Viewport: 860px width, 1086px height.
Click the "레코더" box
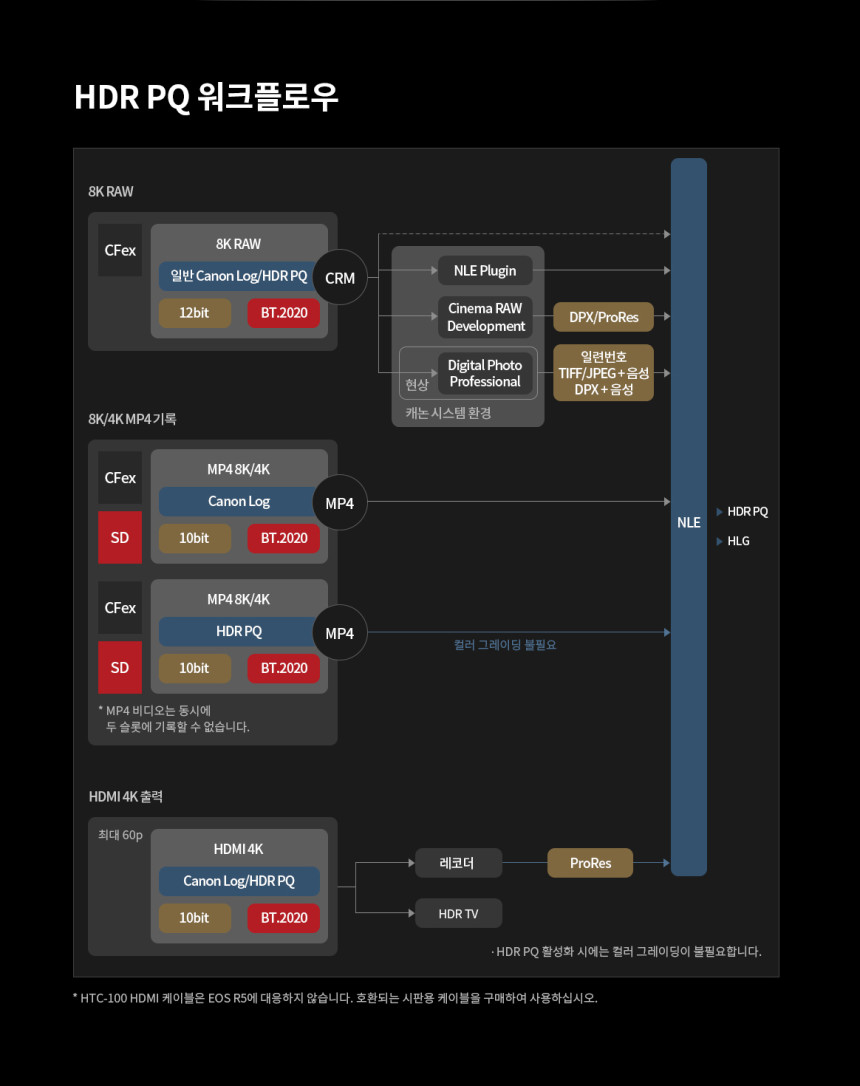tap(458, 863)
